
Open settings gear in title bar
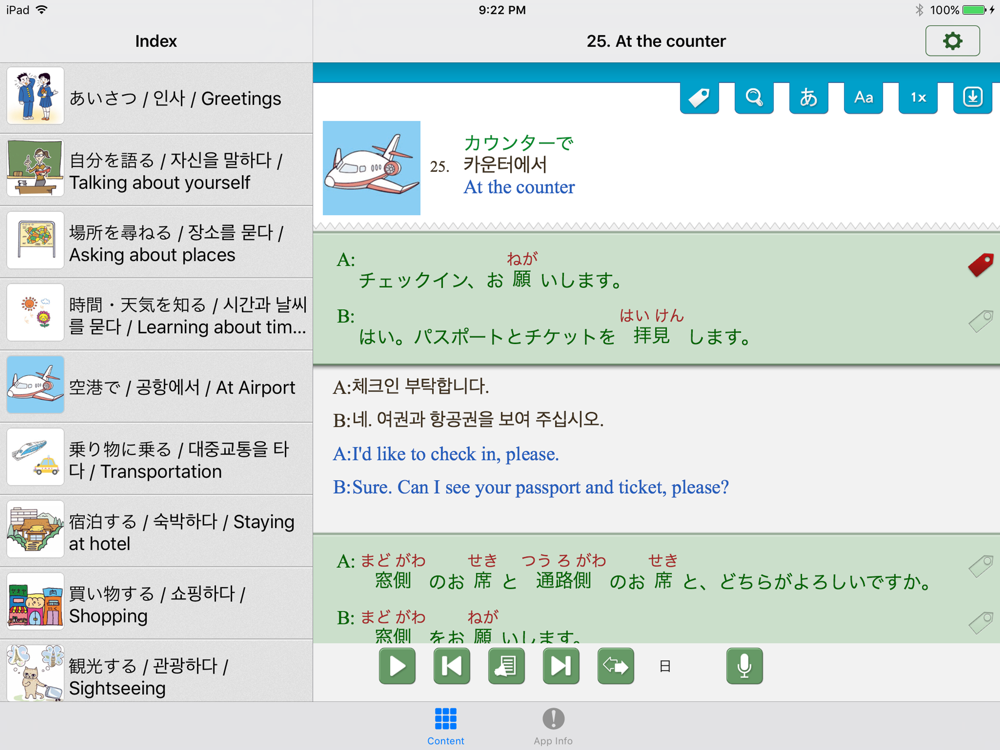pos(952,41)
